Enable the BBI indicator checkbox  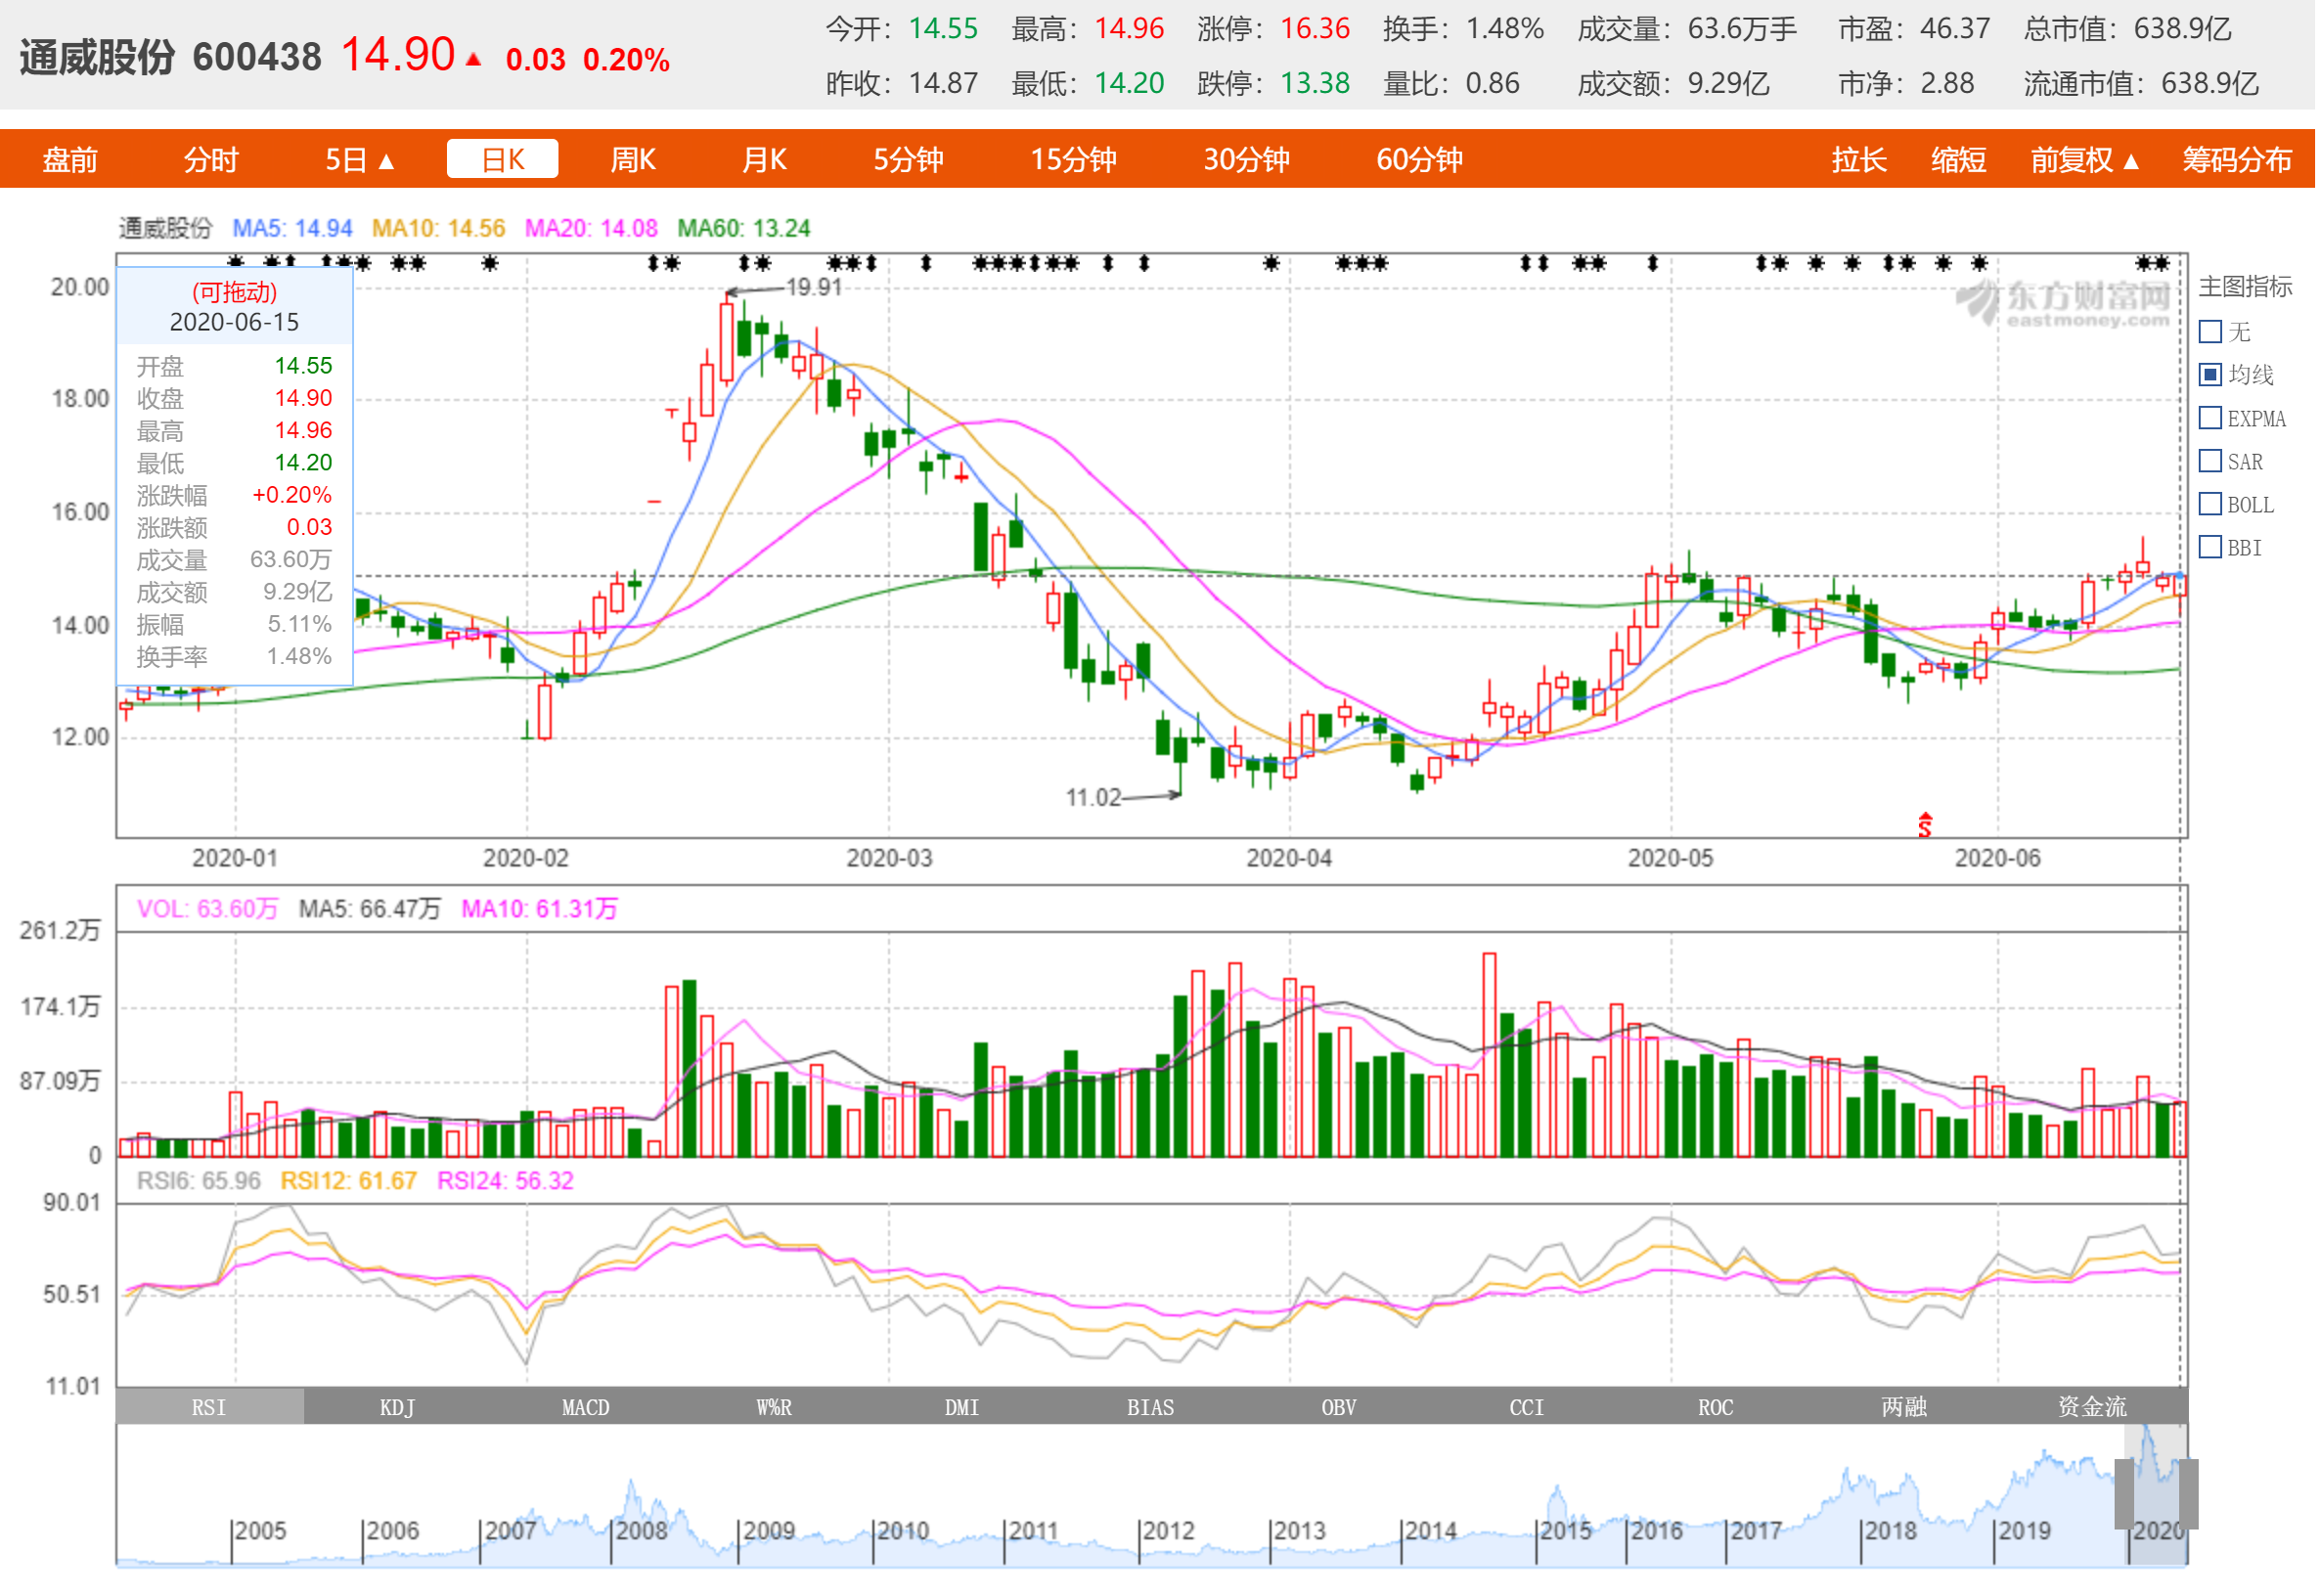coord(2210,547)
